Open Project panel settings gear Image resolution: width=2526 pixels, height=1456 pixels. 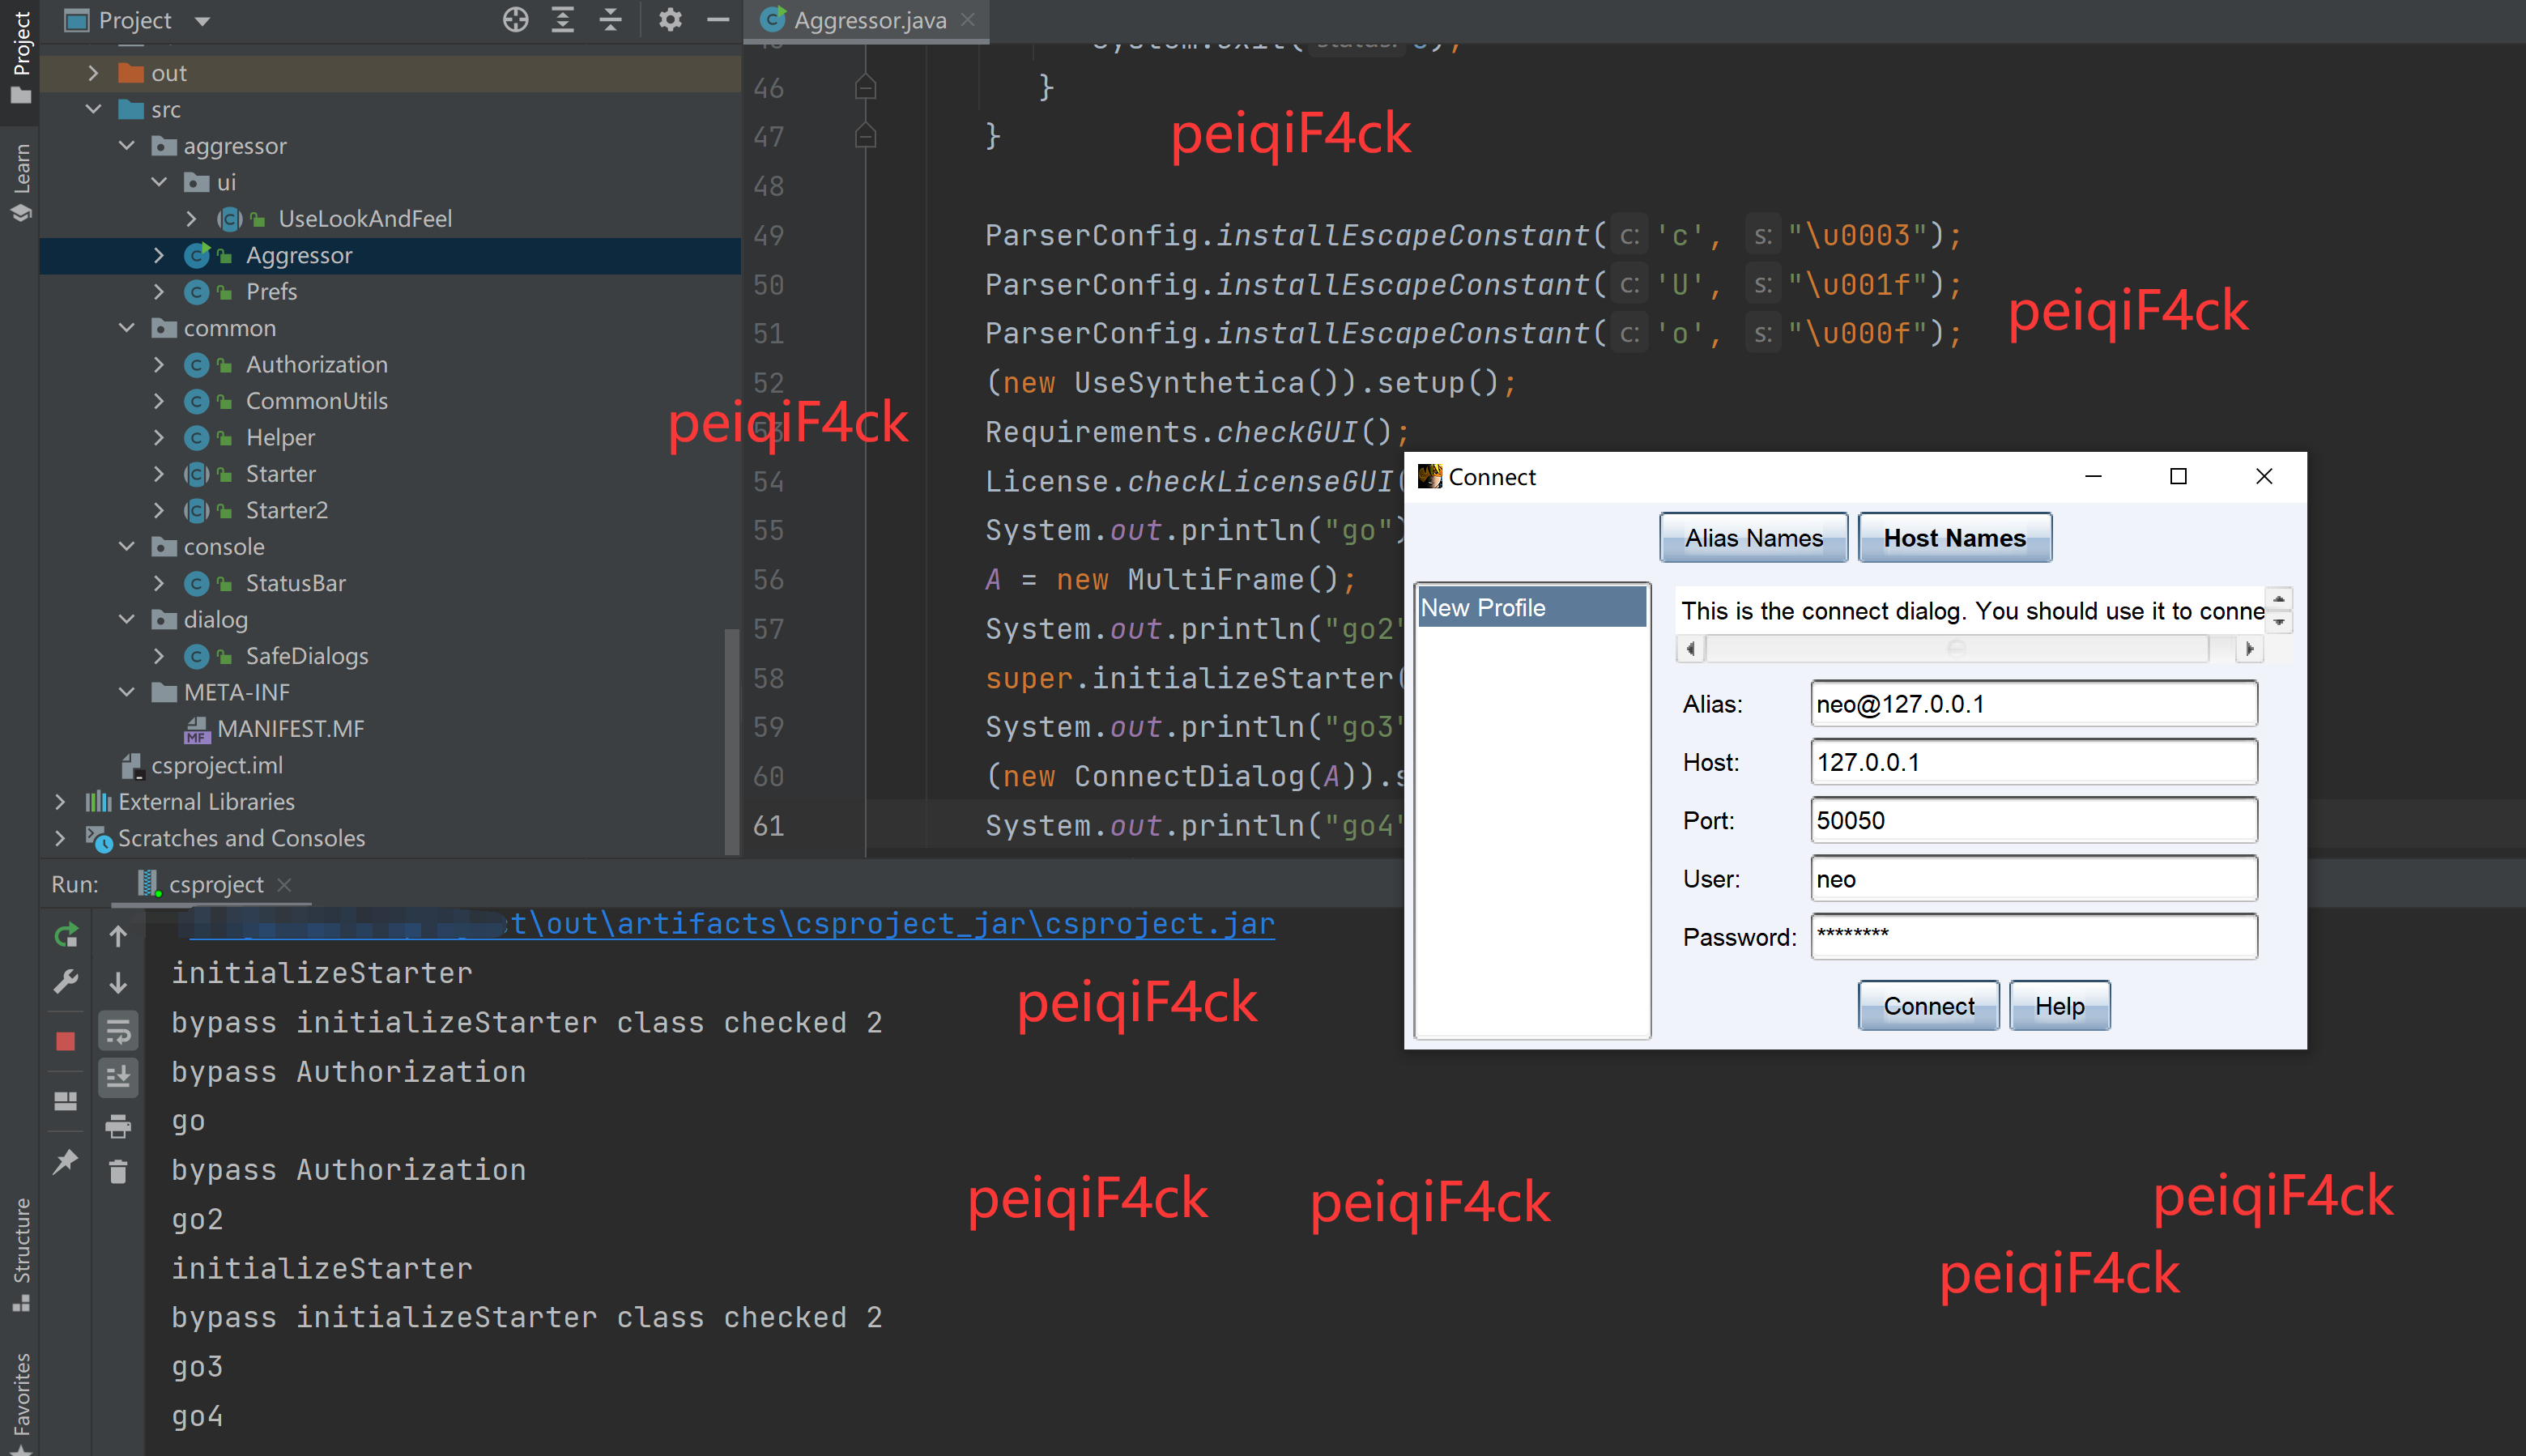pos(670,19)
